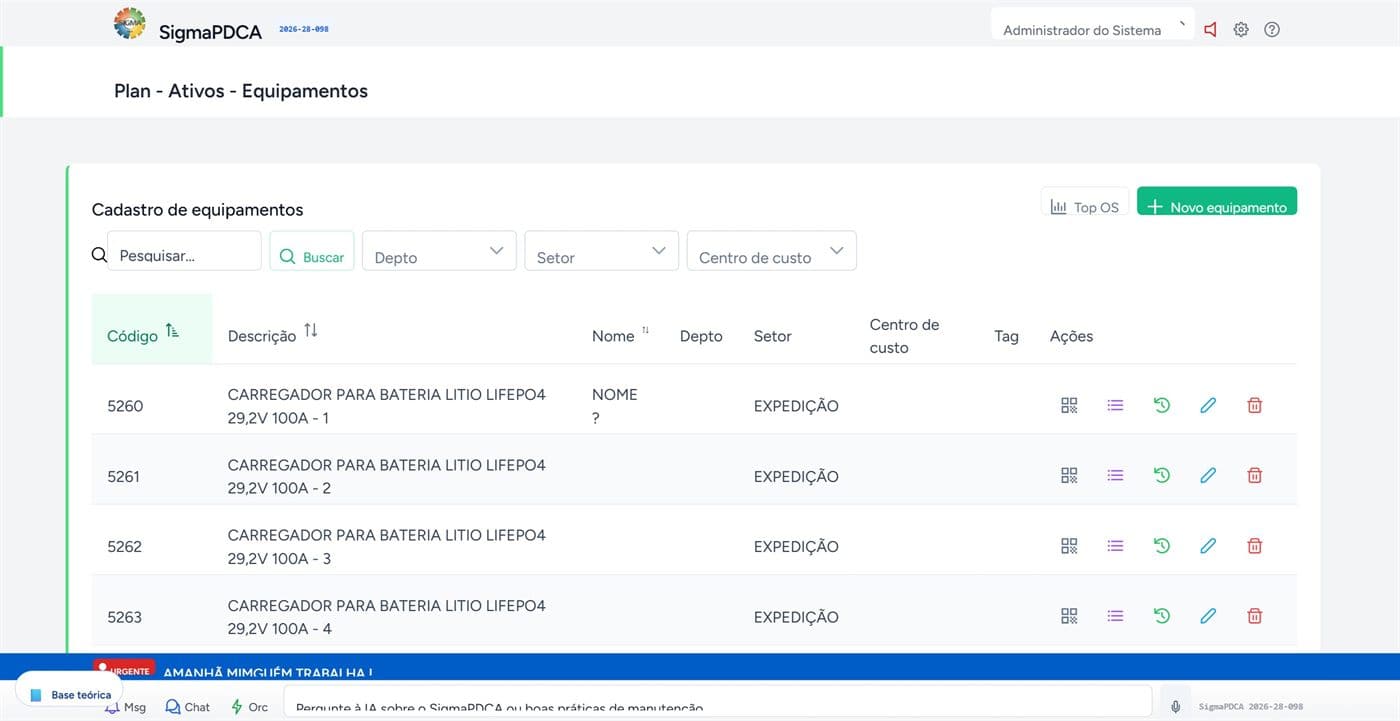Click the Top OS button

click(x=1085, y=202)
